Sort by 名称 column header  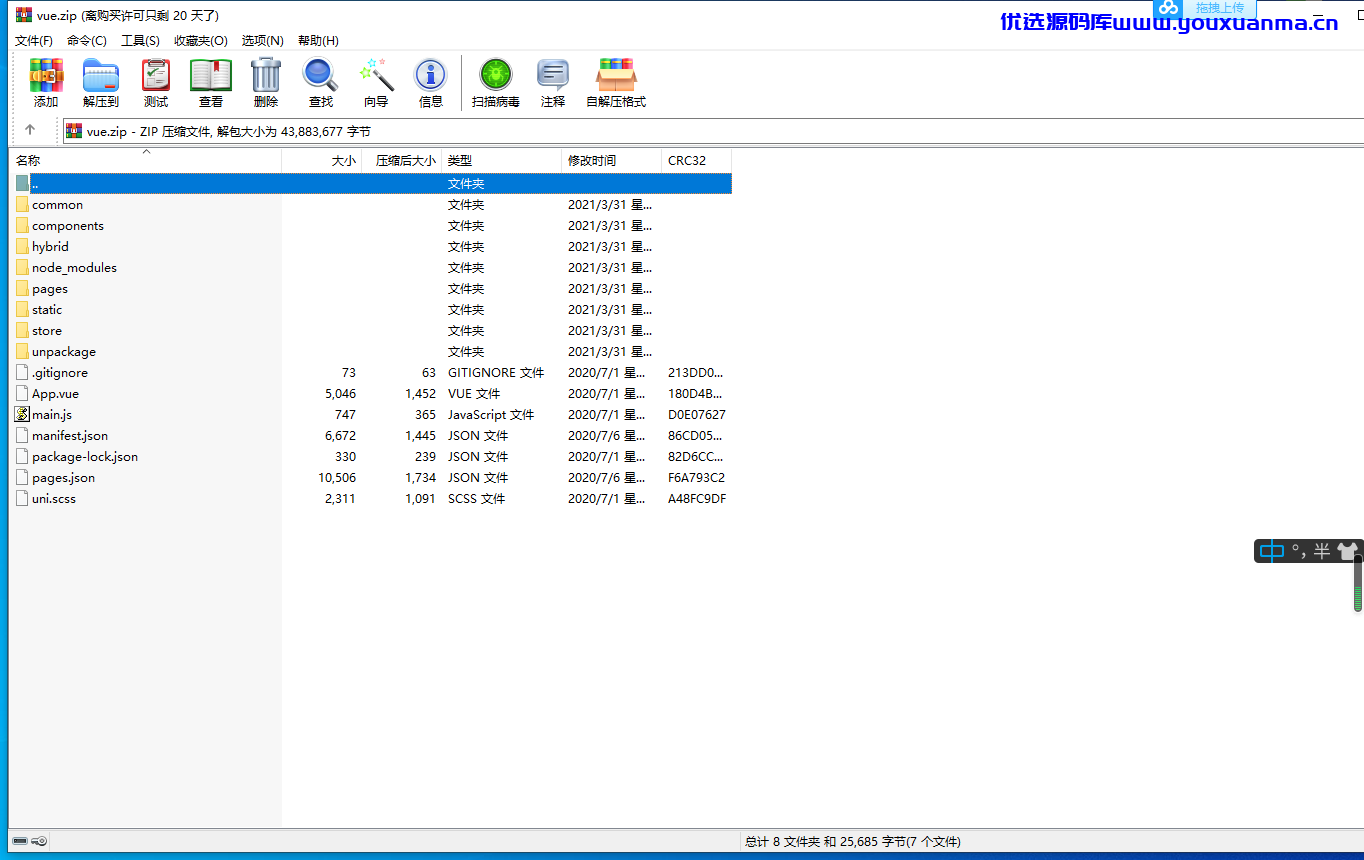pos(146,160)
